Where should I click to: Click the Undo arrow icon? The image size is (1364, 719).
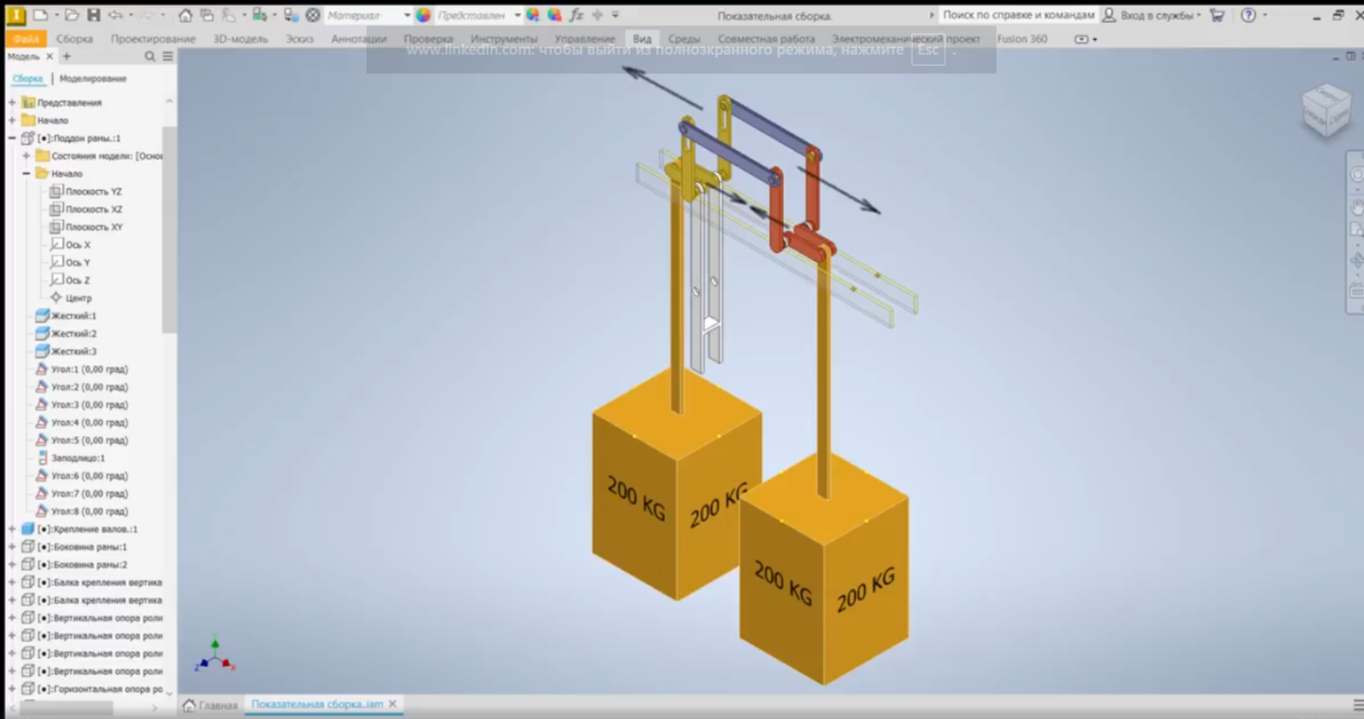pos(115,15)
